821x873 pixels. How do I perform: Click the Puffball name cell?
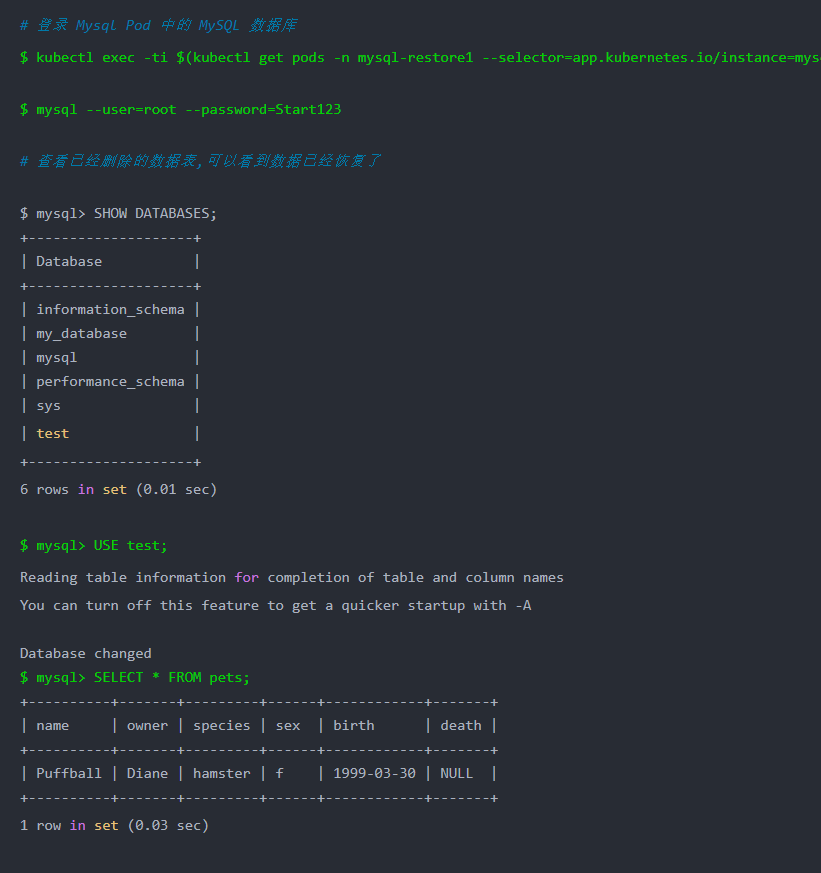pyautogui.click(x=69, y=773)
